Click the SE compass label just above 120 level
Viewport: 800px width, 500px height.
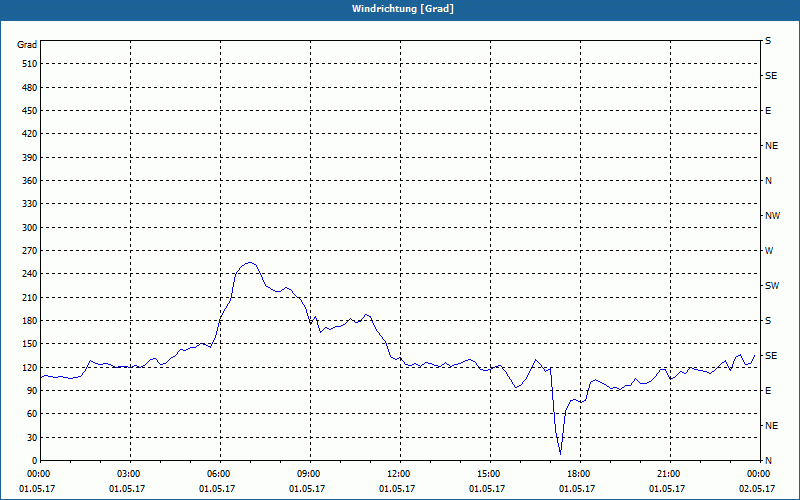point(771,356)
